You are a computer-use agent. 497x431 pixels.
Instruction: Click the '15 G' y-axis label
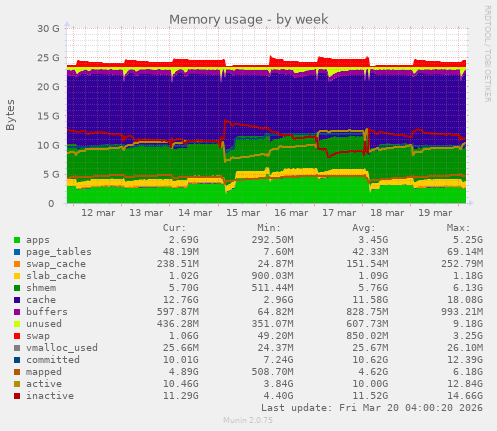coord(48,116)
